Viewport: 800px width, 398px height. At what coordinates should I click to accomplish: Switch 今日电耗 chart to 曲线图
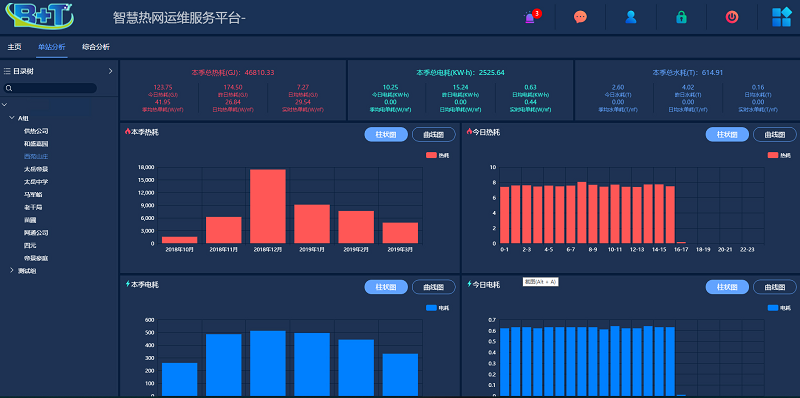[774, 287]
